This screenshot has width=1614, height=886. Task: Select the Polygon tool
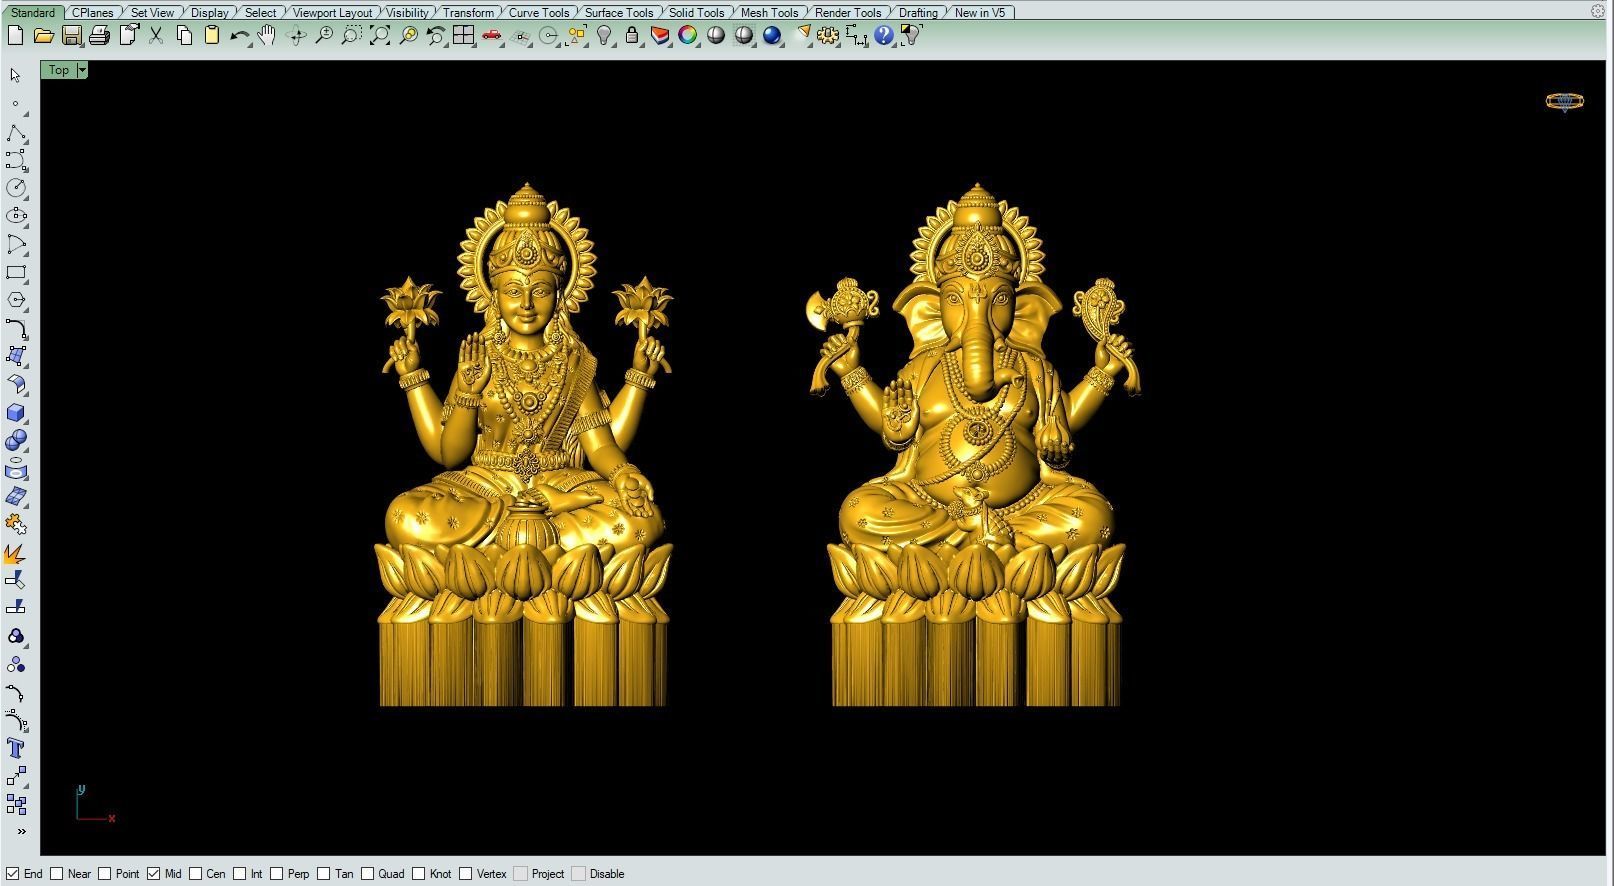pos(16,300)
